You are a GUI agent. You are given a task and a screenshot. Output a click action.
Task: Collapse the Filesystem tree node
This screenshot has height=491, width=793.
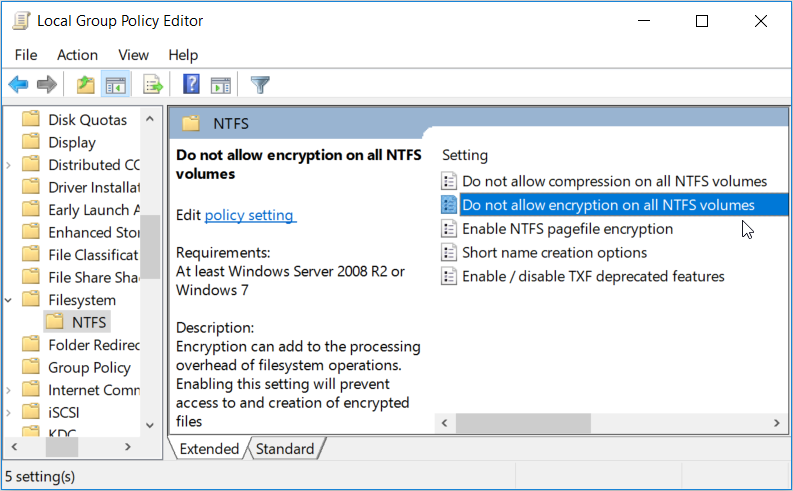[9, 300]
